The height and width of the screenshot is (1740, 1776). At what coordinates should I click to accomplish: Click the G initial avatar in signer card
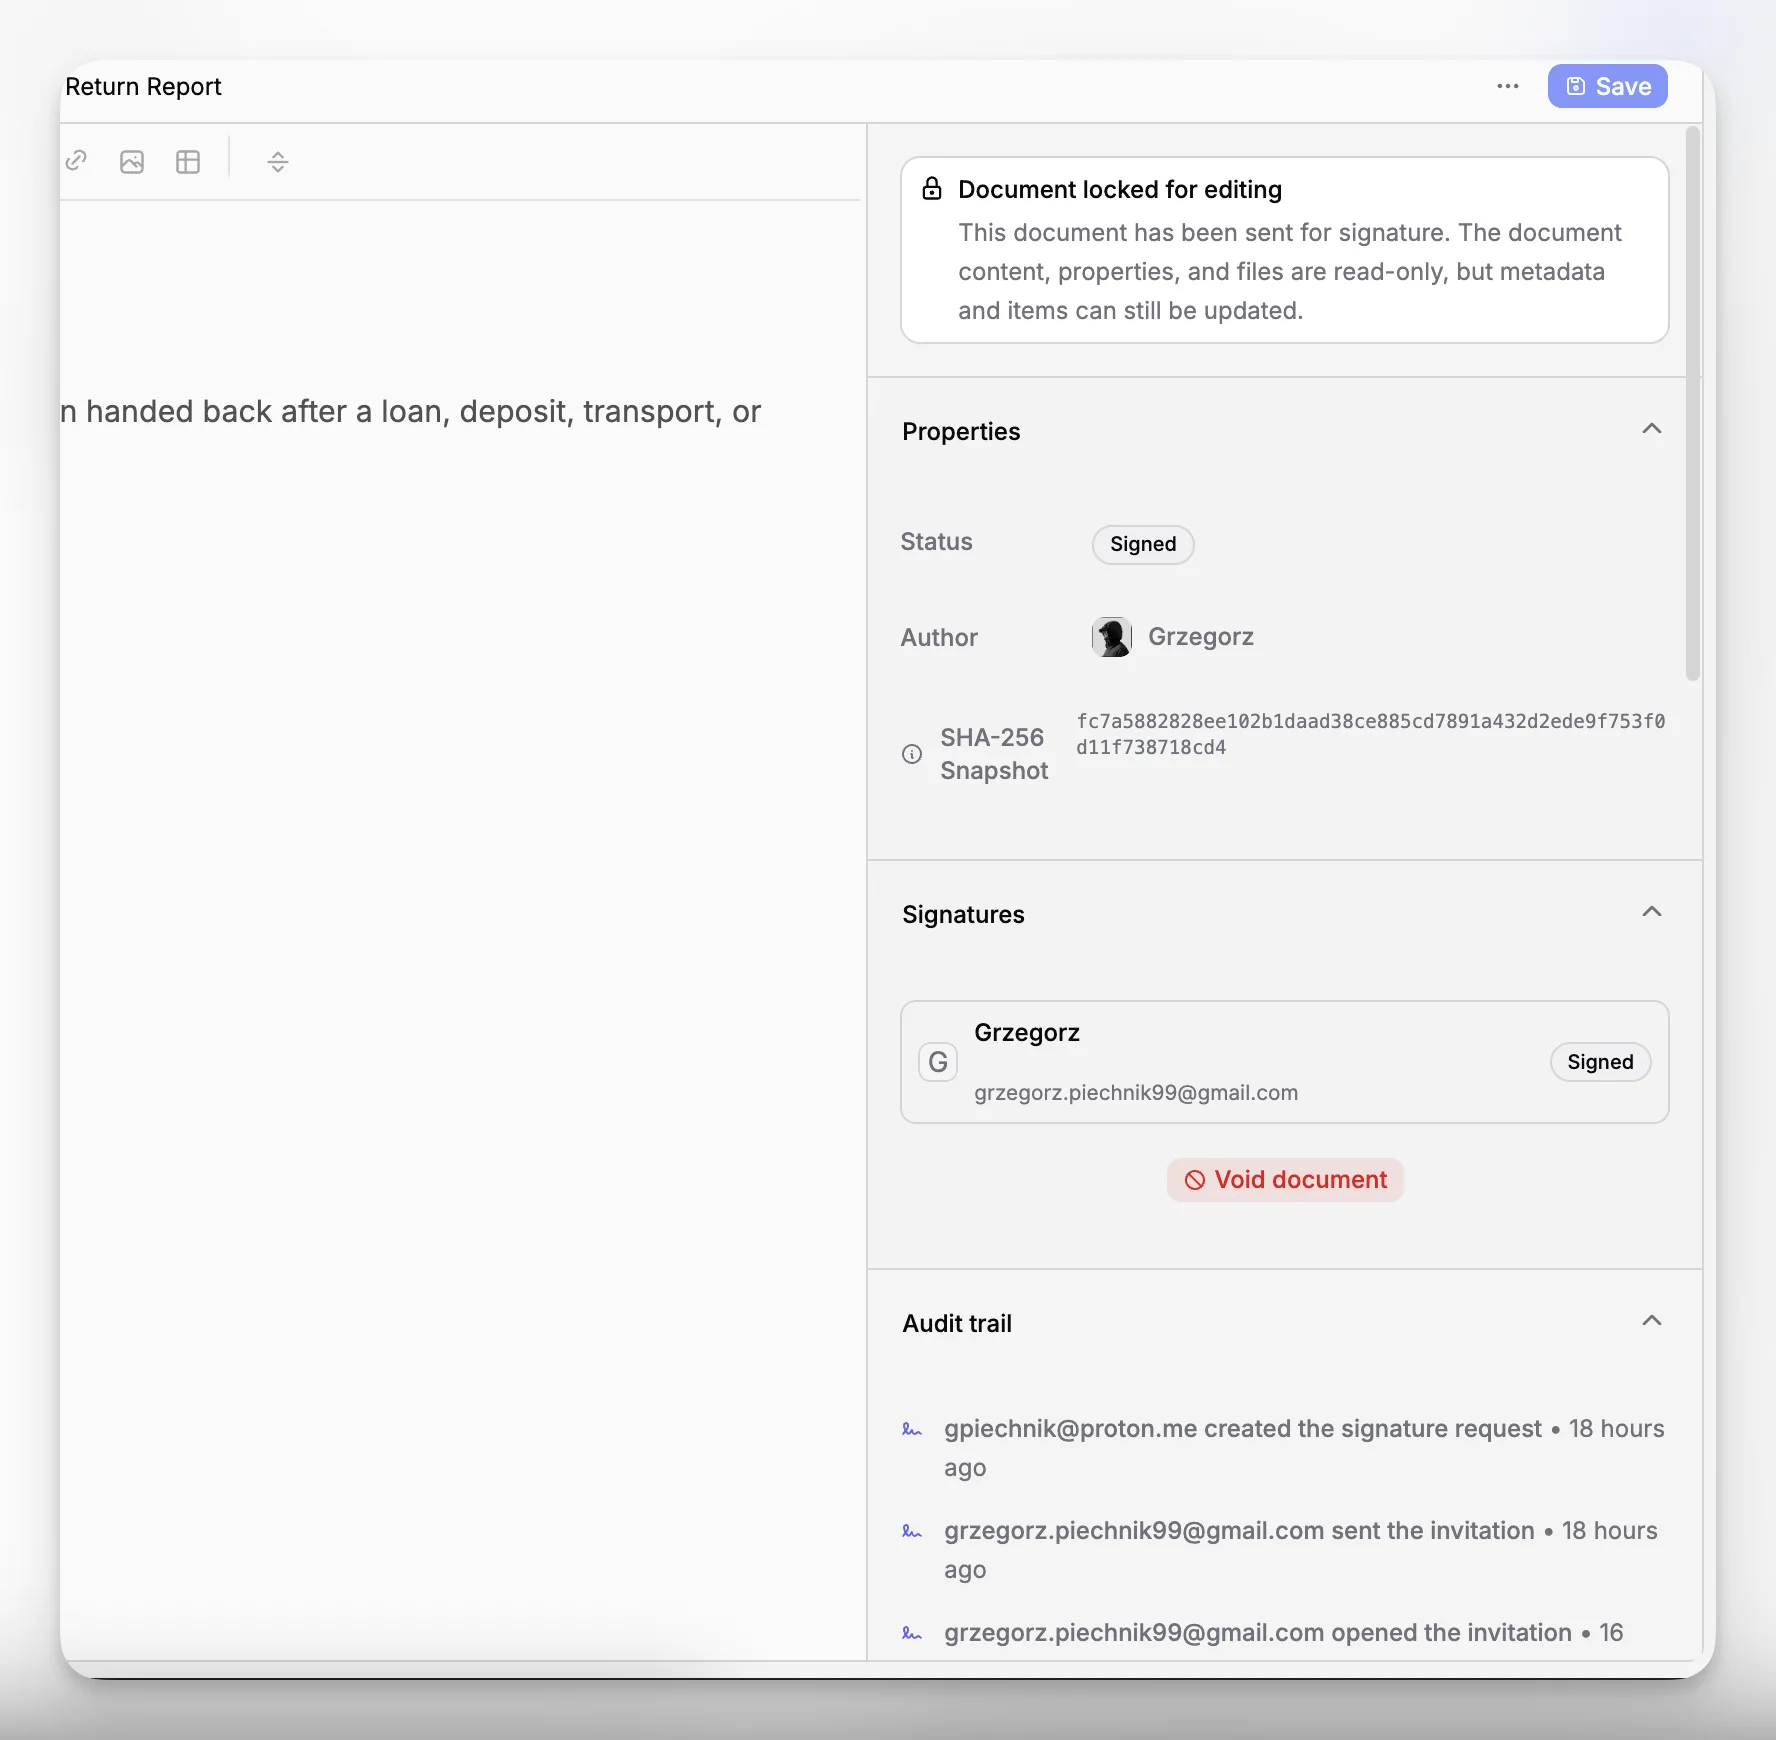tap(938, 1062)
